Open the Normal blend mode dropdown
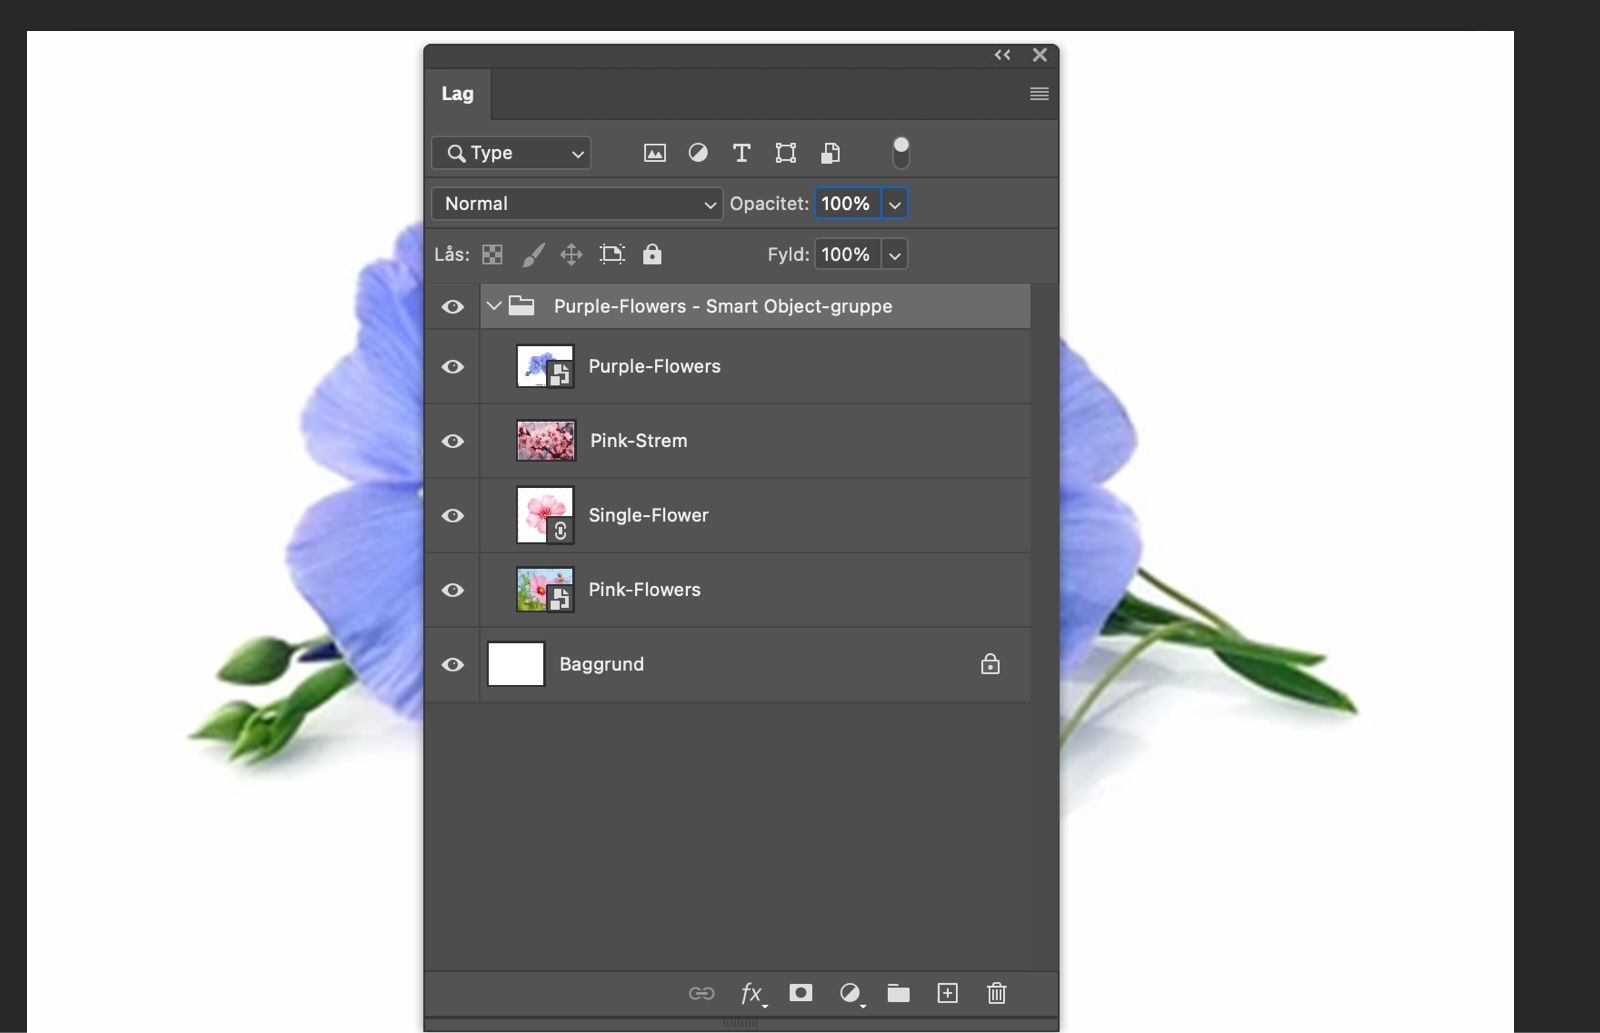This screenshot has width=1600, height=1033. pyautogui.click(x=577, y=204)
